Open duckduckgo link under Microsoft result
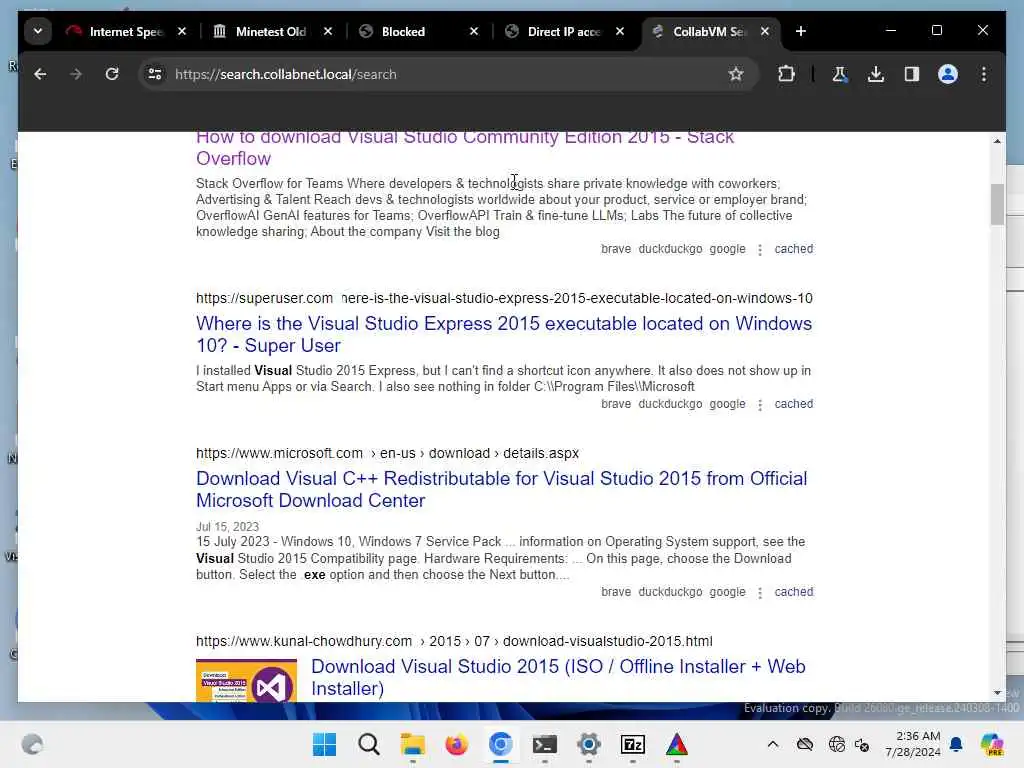The image size is (1024, 768). 670,592
